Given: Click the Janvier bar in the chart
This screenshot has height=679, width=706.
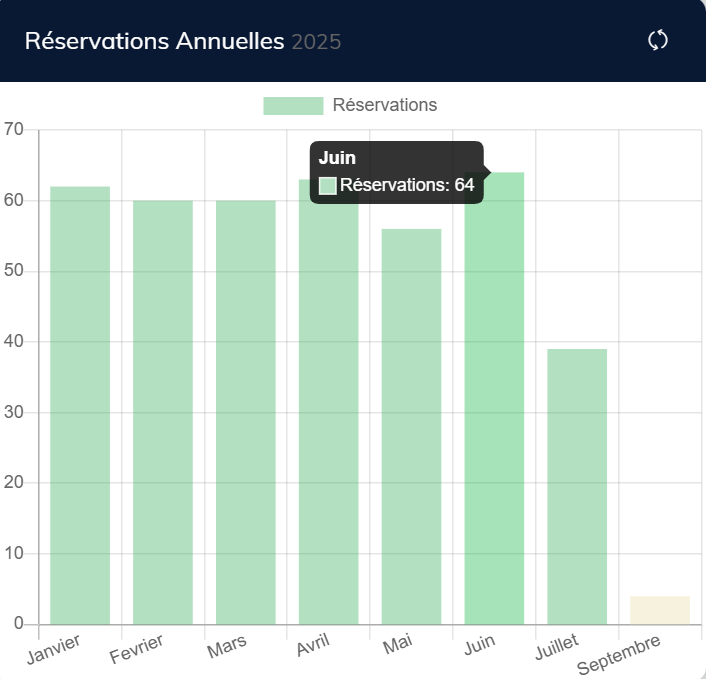Looking at the screenshot, I should (x=80, y=405).
